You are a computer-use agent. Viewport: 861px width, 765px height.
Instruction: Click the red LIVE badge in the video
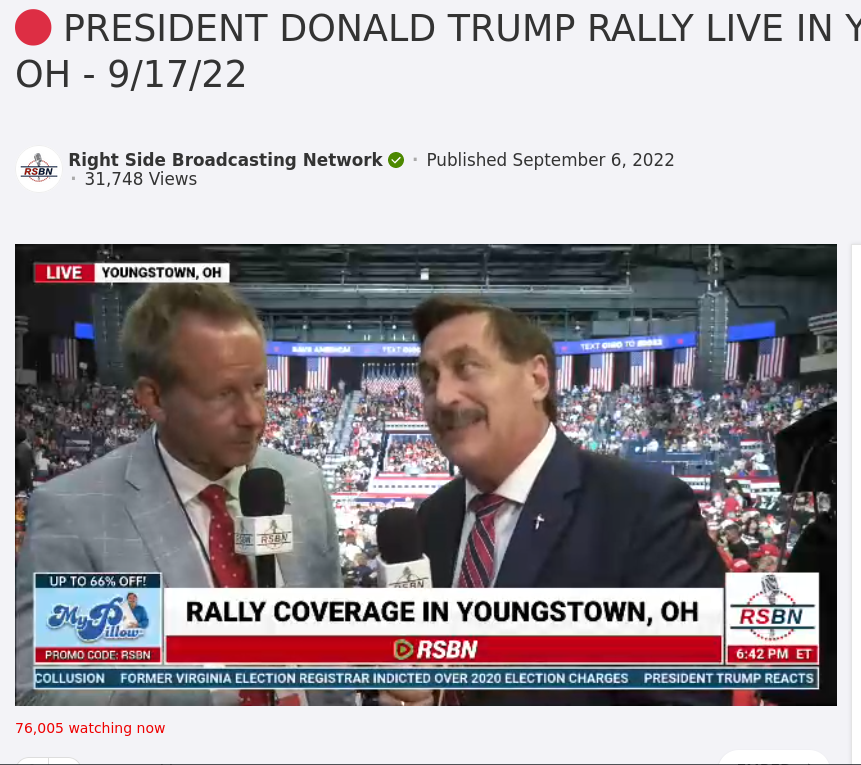64,273
